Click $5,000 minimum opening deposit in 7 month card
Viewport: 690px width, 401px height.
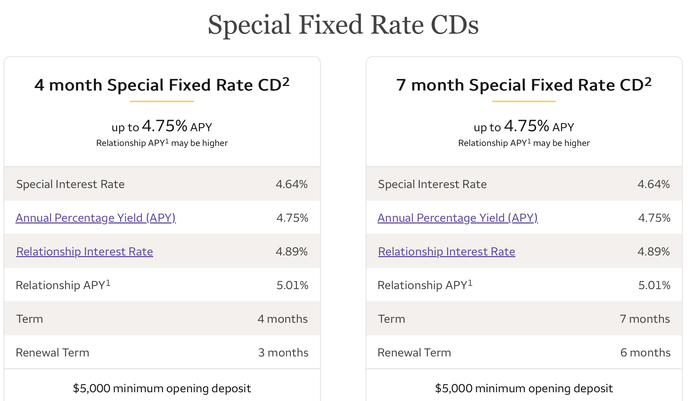click(x=524, y=388)
